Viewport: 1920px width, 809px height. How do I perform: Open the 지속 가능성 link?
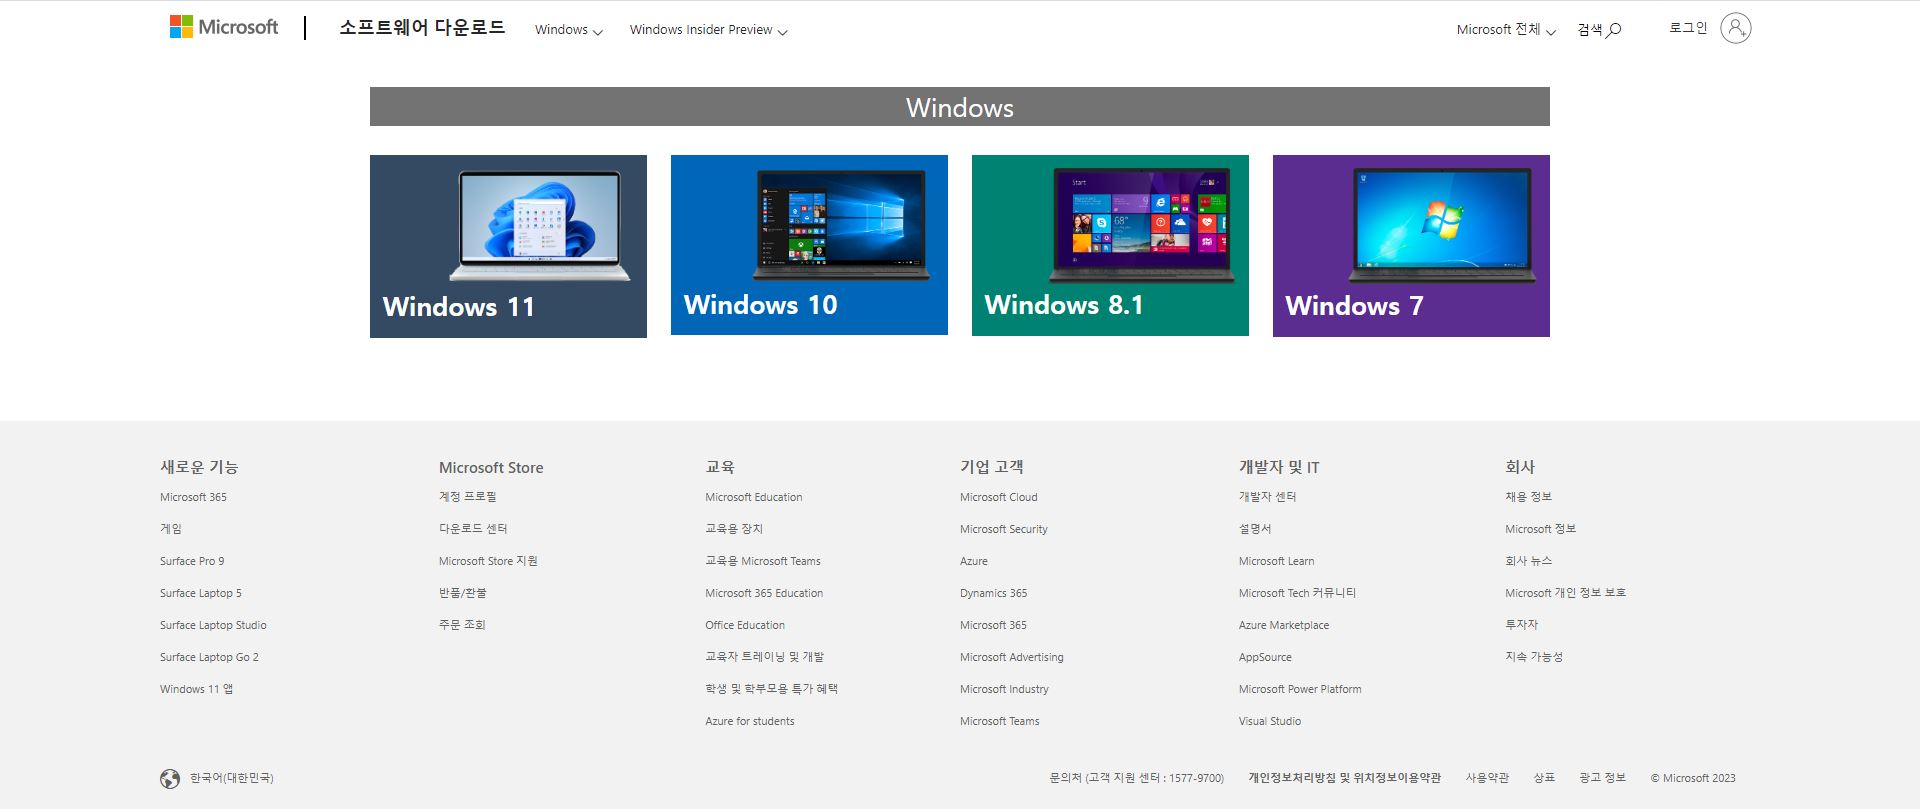(1534, 657)
